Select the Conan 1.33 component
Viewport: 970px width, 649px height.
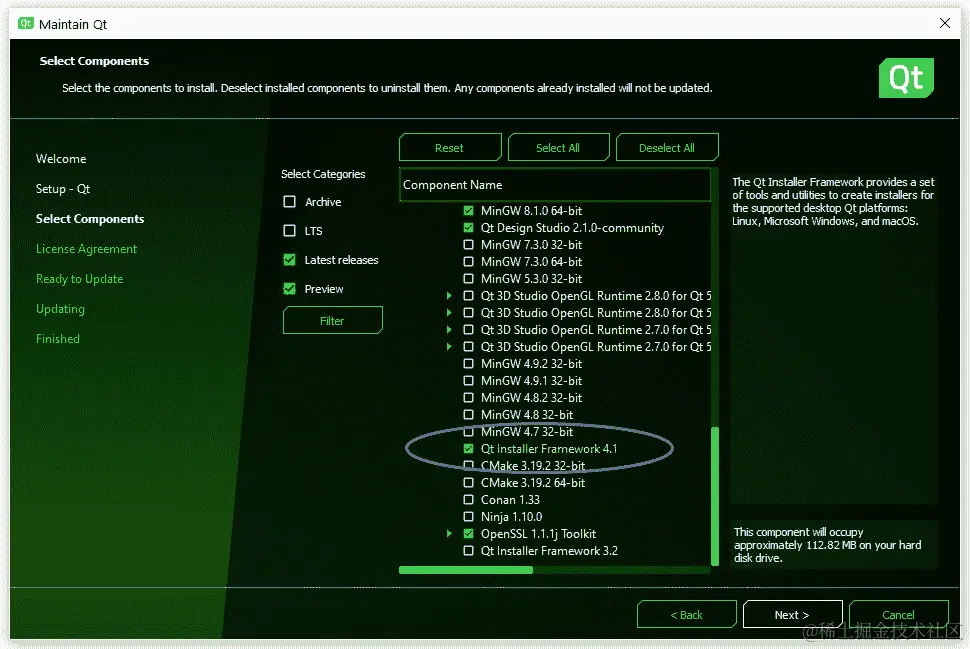pos(467,499)
